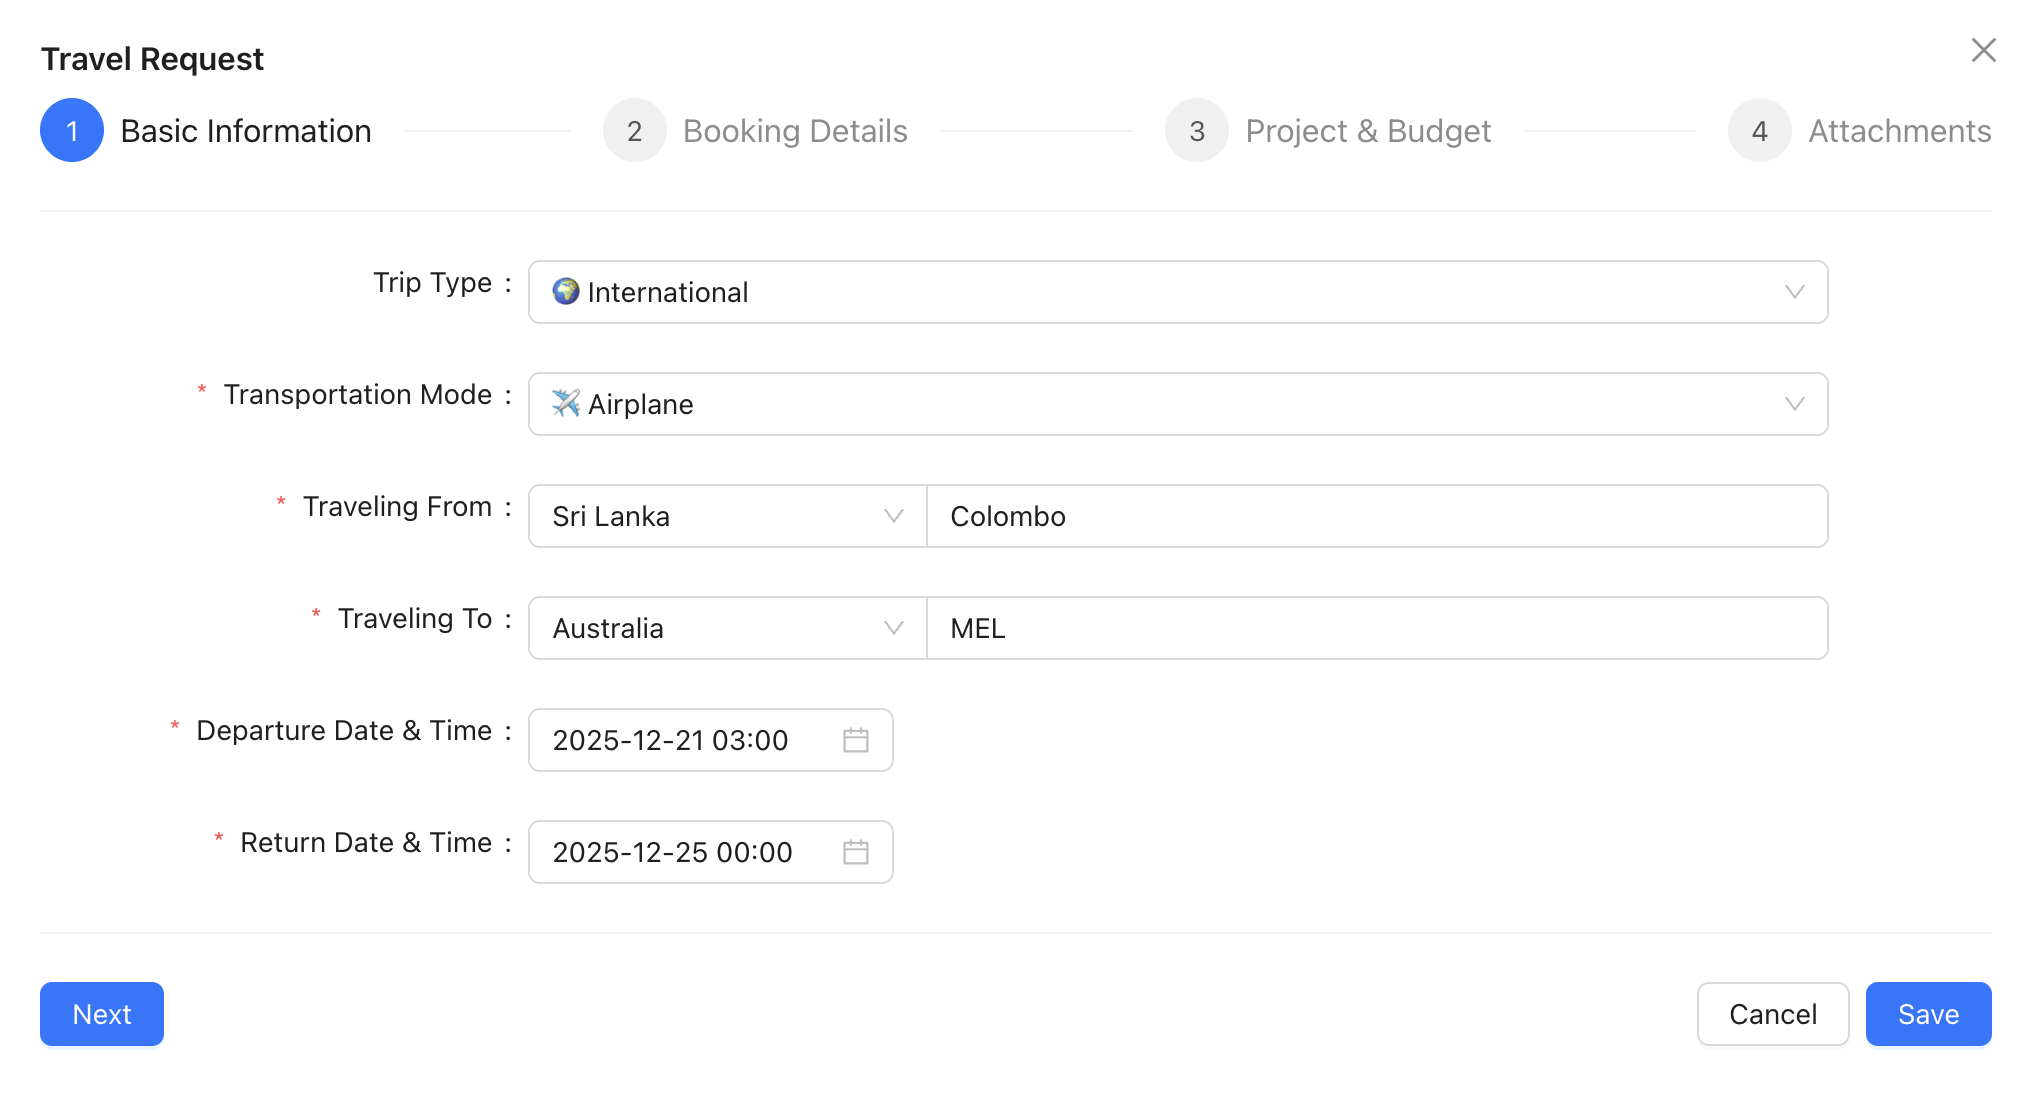Click the Colombo city input field
2036x1102 pixels.
point(1376,516)
